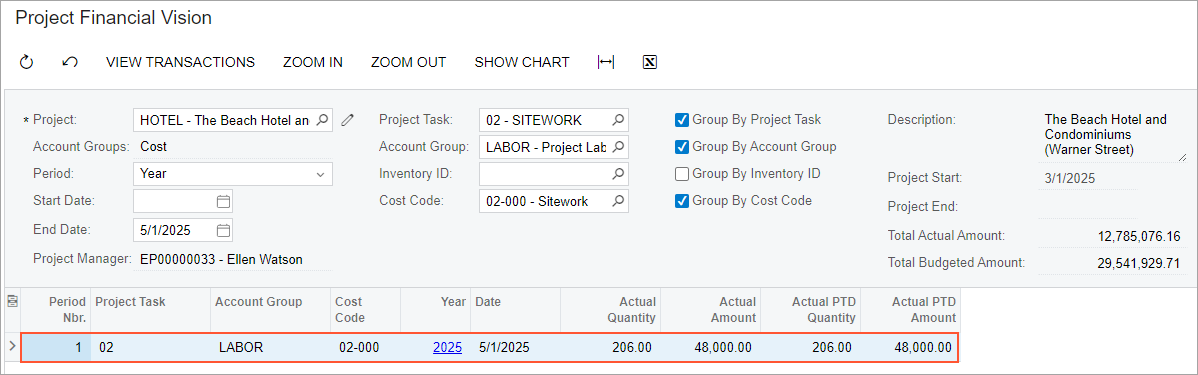Click the export to Excel icon
Screen dimensions: 1198x375
tap(649, 62)
